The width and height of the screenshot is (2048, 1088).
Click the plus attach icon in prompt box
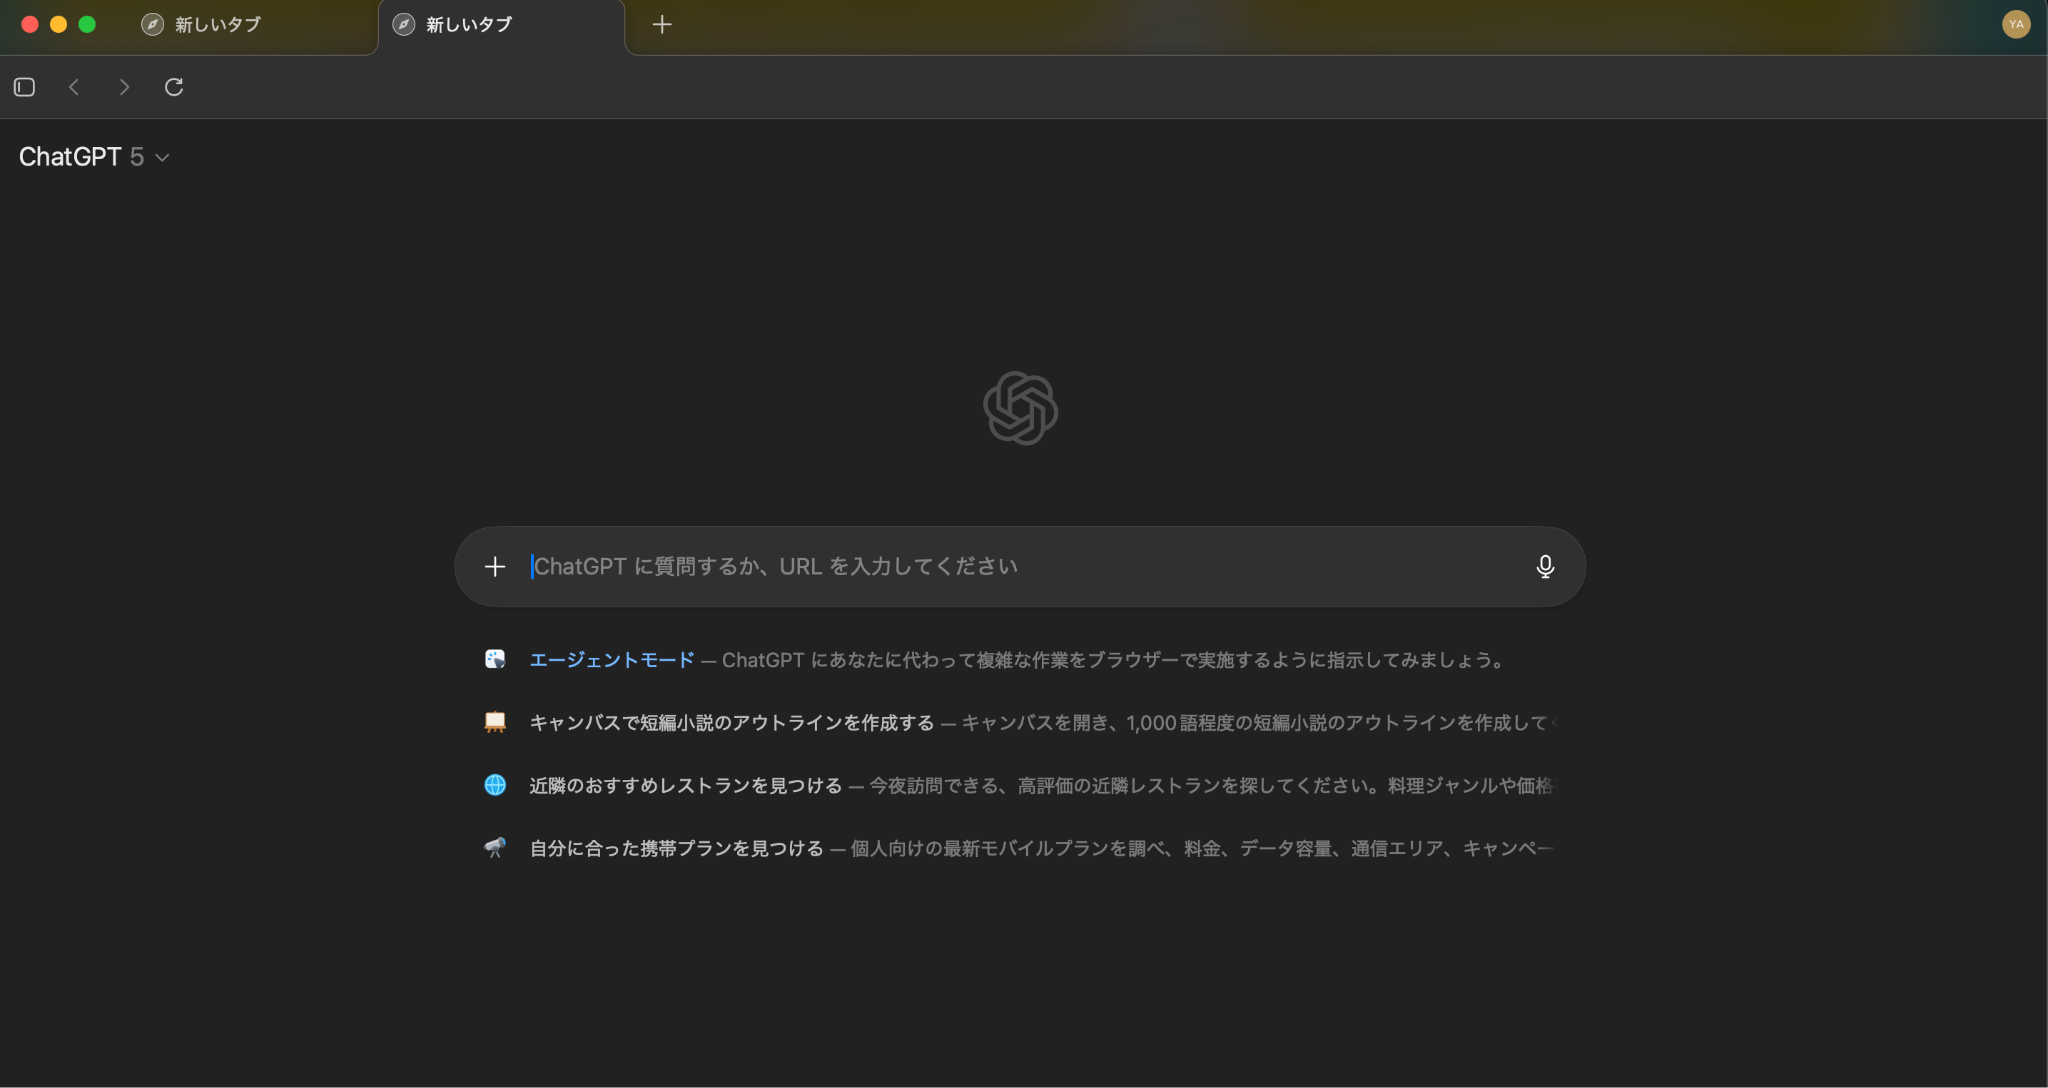495,567
